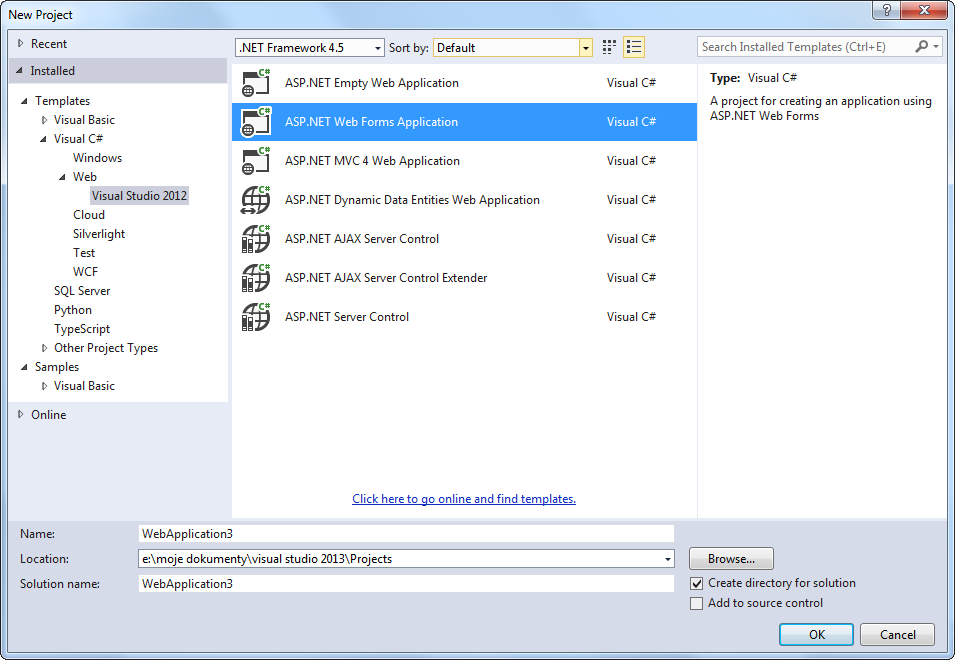Click Cancel to dismiss dialog

(x=897, y=634)
